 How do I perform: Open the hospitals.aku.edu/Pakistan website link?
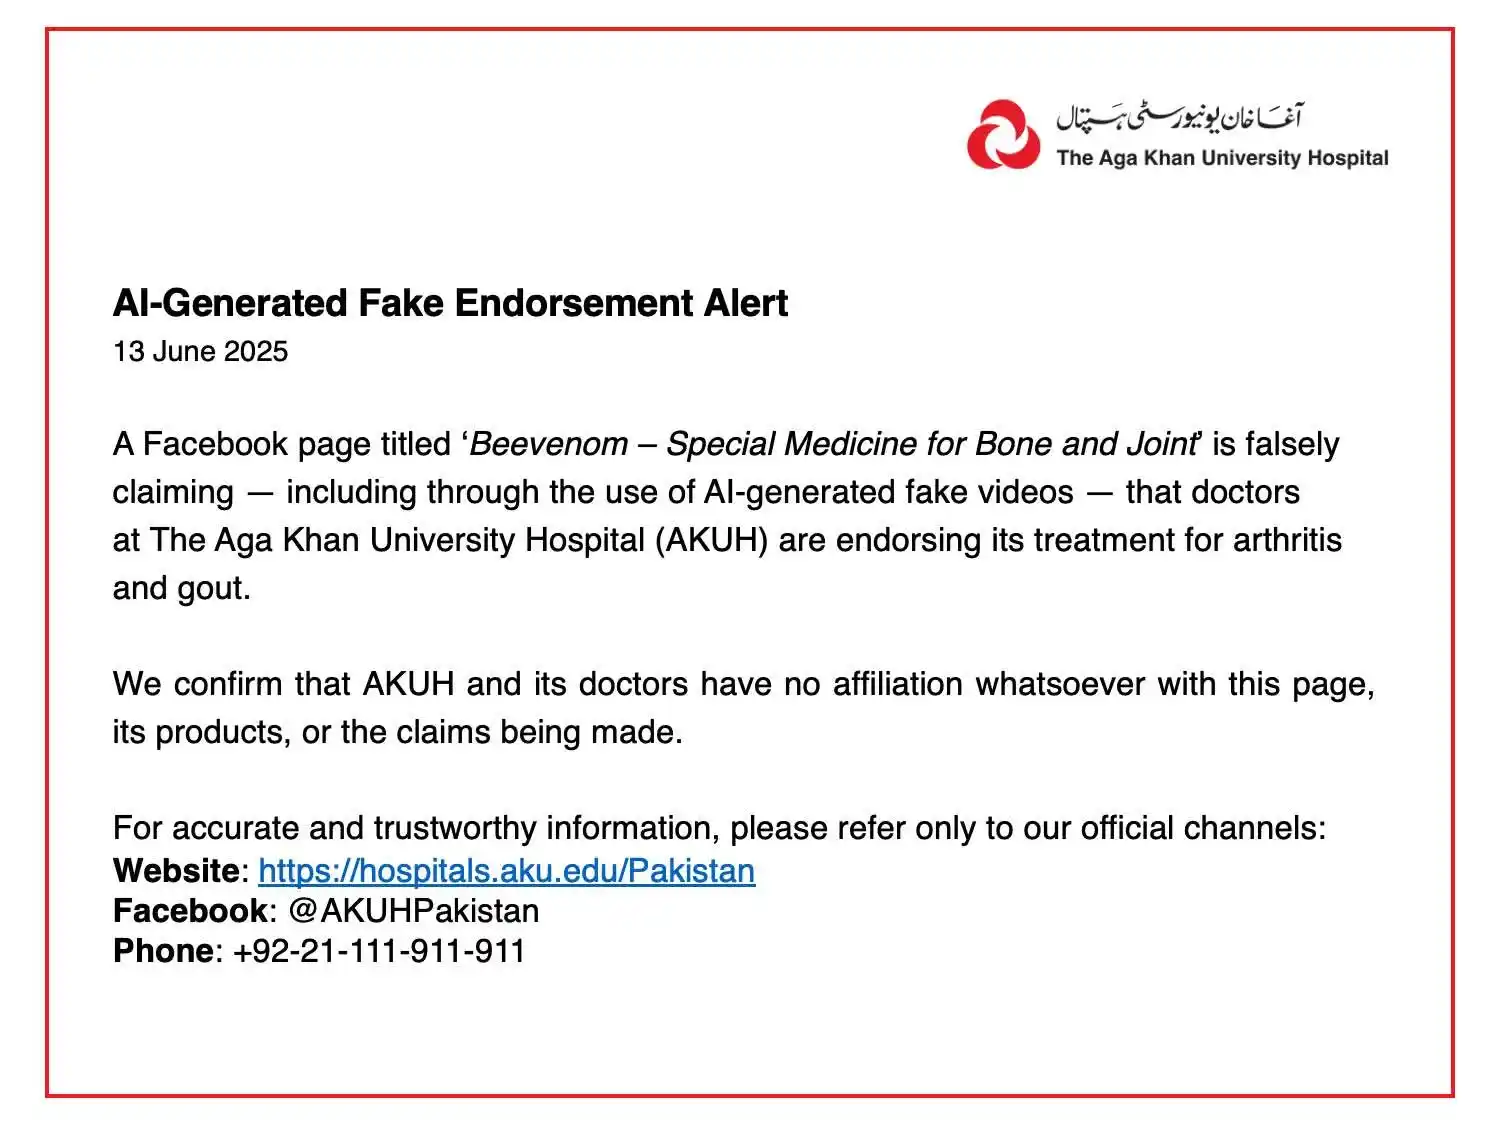[x=506, y=871]
